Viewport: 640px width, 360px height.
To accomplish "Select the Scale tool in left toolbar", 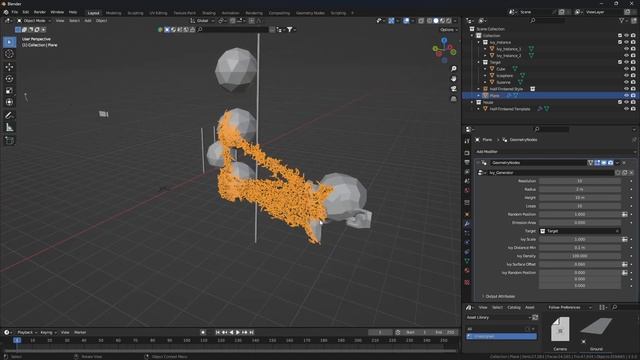I will coord(9,91).
